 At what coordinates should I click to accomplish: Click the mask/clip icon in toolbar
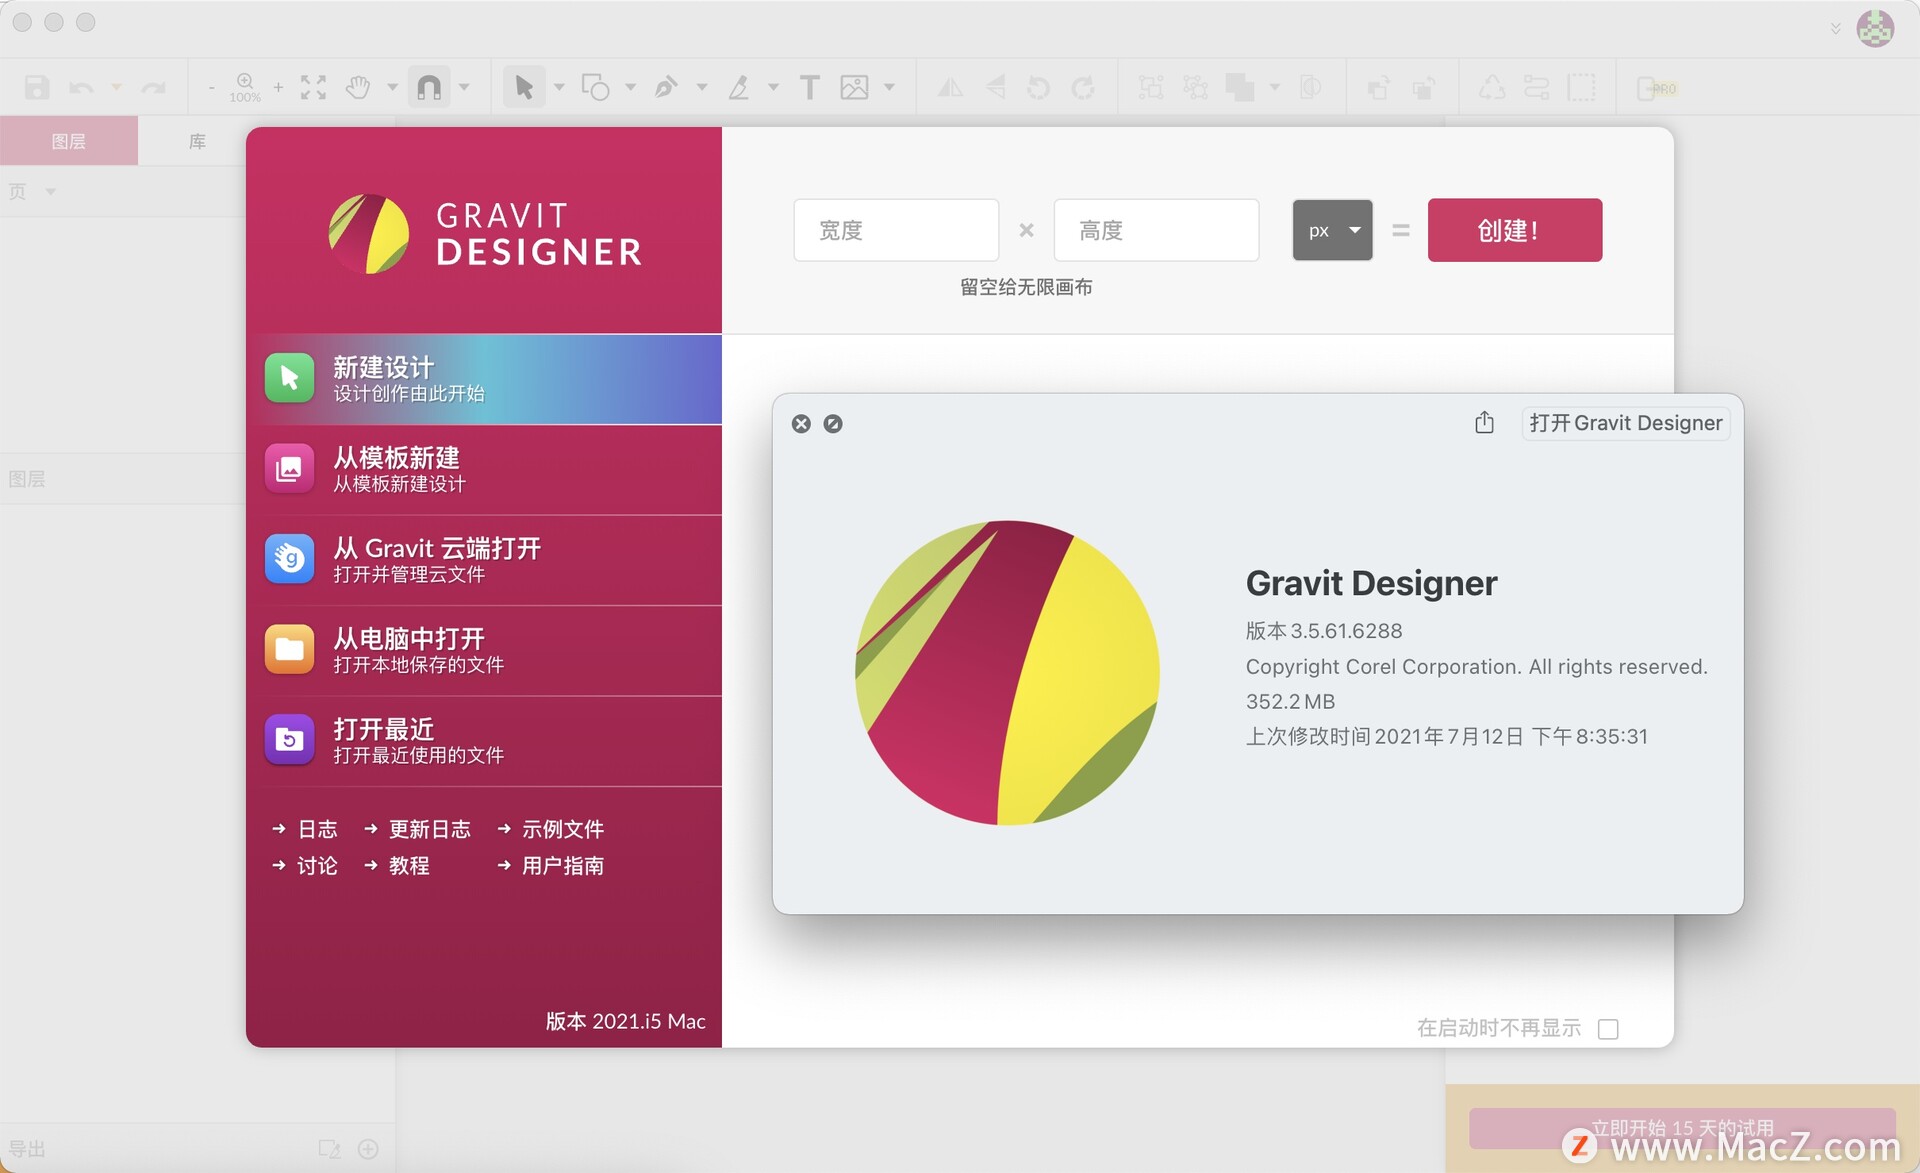coord(1310,88)
